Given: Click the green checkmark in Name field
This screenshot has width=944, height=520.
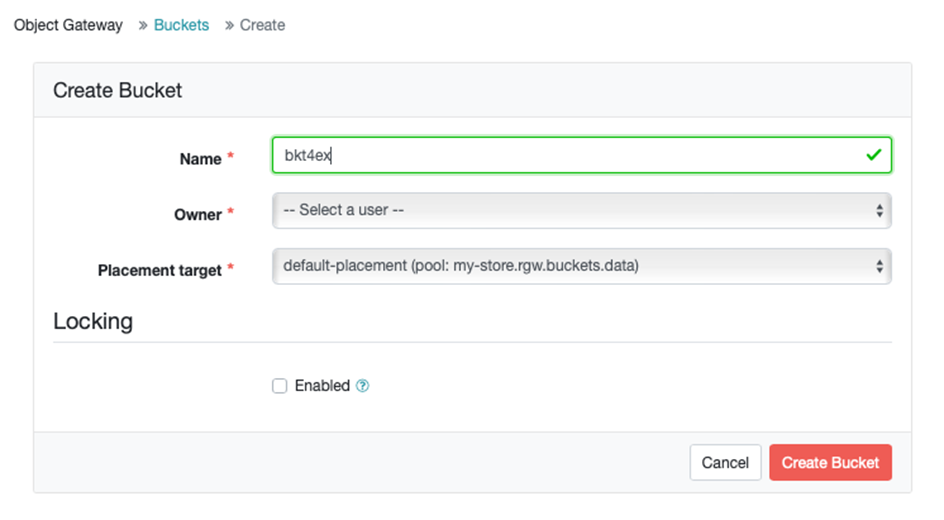Looking at the screenshot, I should click(874, 155).
